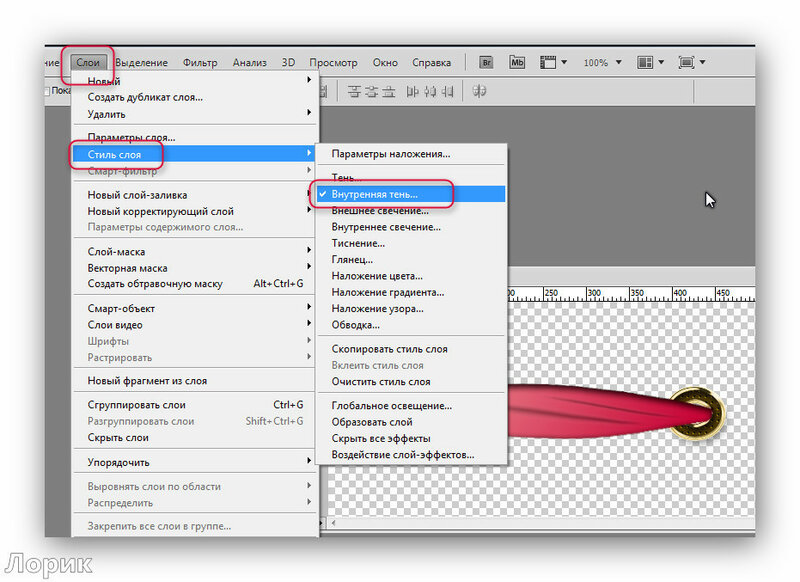
Task: Open the Анализ menu
Action: tap(249, 62)
